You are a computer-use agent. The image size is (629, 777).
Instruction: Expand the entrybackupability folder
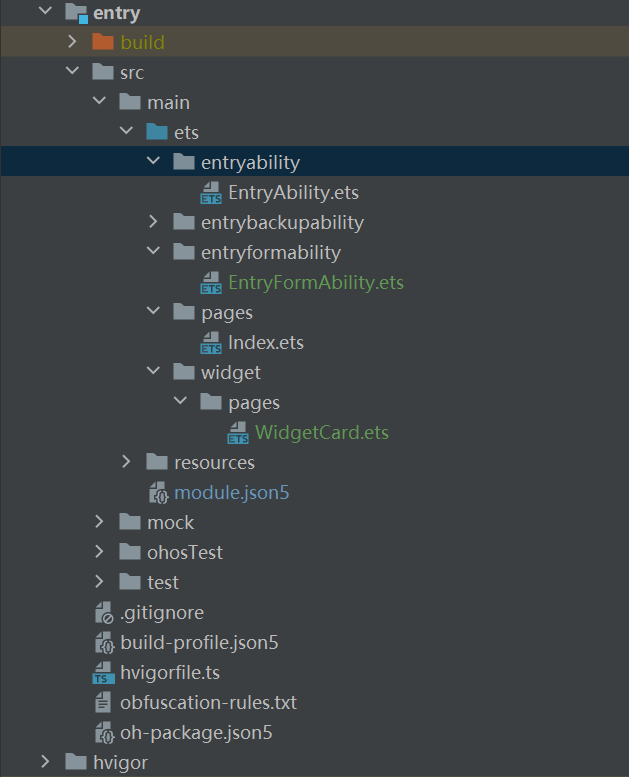(x=153, y=222)
